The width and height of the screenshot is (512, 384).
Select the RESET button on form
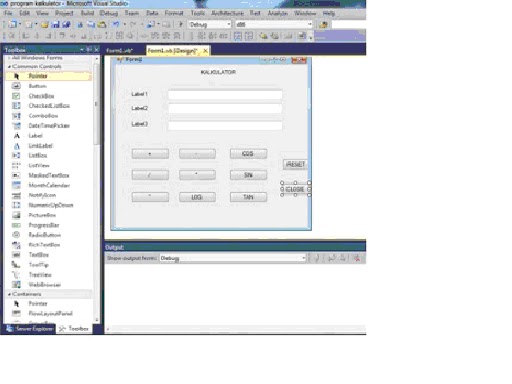click(295, 164)
